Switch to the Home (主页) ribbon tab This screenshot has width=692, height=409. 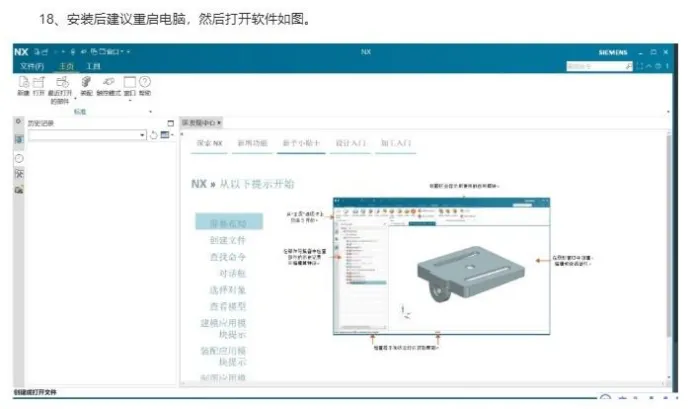(x=66, y=66)
